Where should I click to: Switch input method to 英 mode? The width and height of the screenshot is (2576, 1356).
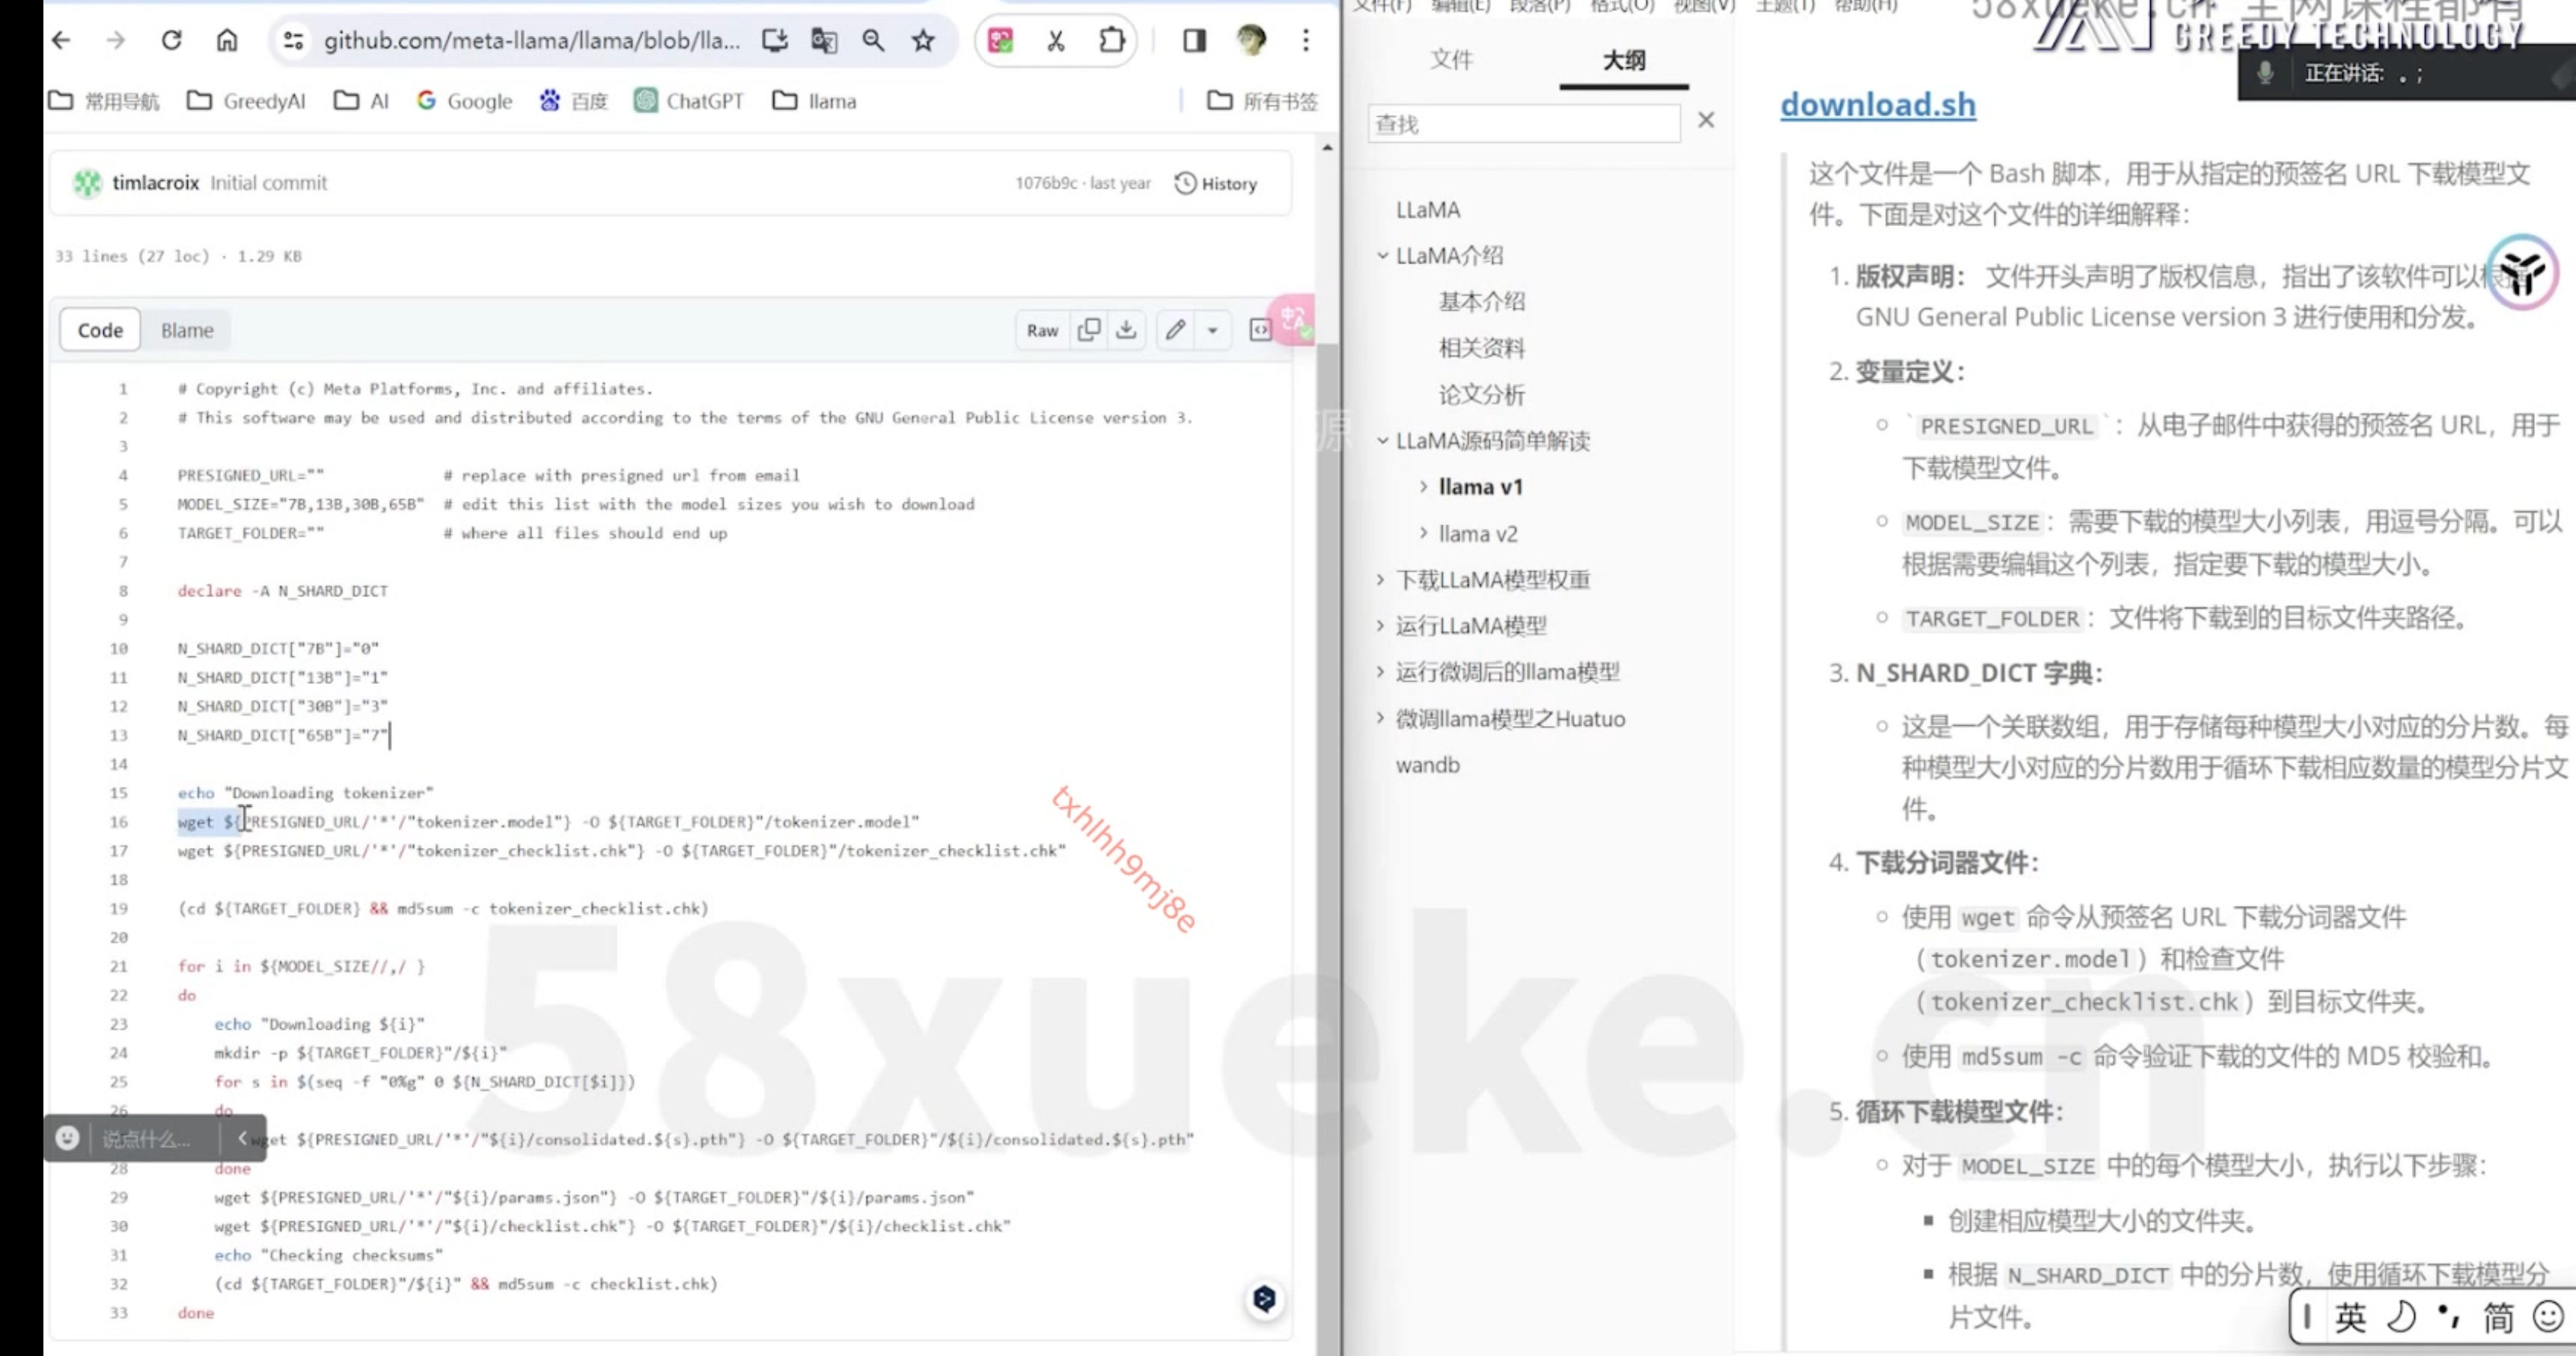(2350, 1317)
